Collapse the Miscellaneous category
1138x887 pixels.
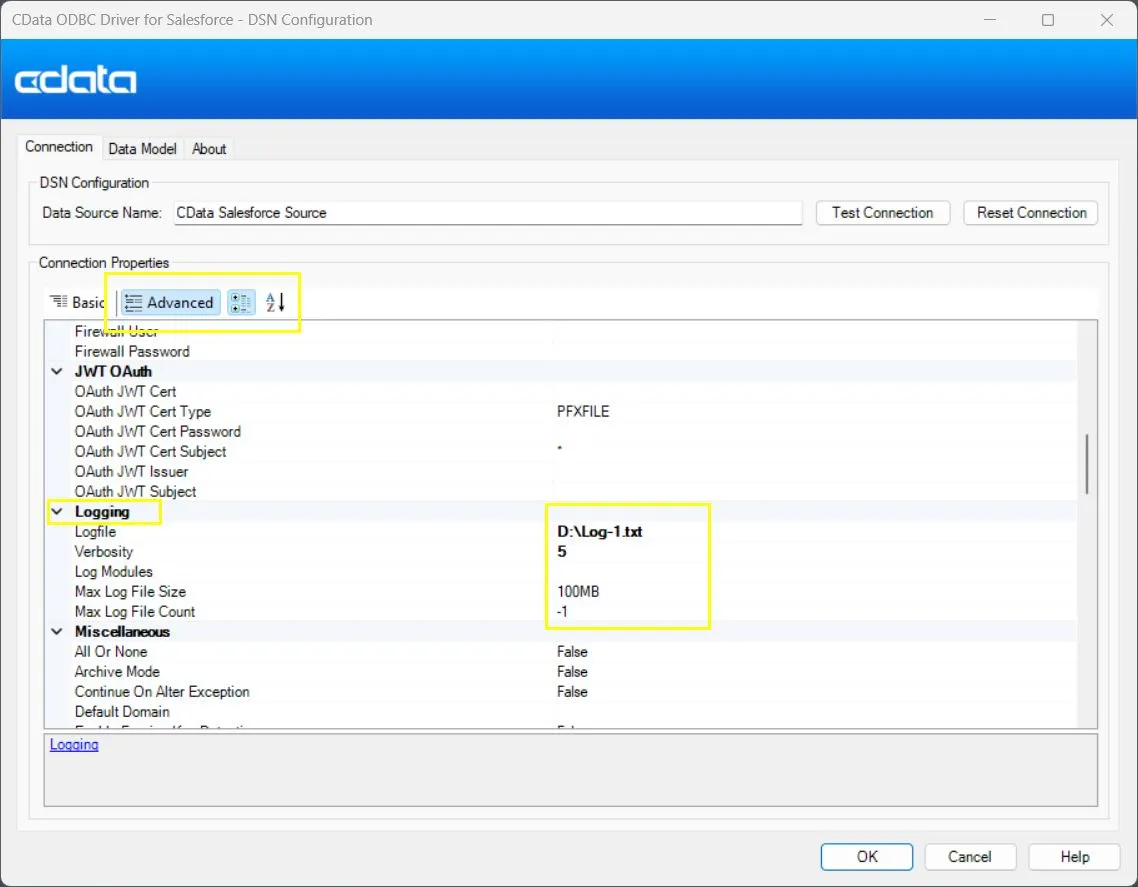click(57, 632)
